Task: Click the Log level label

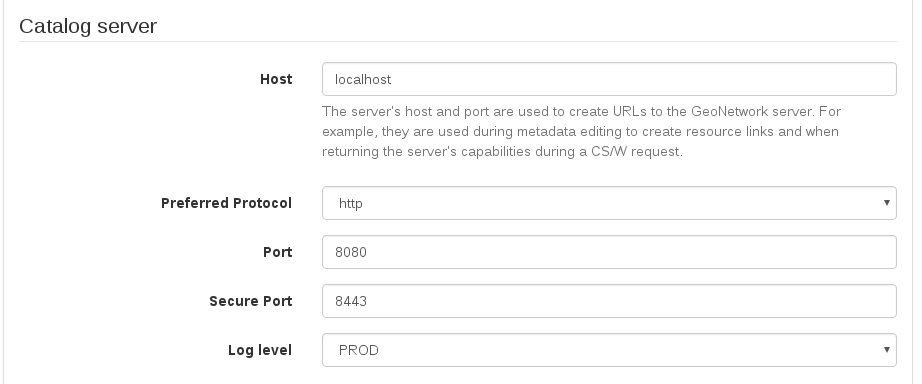Action: 260,350
